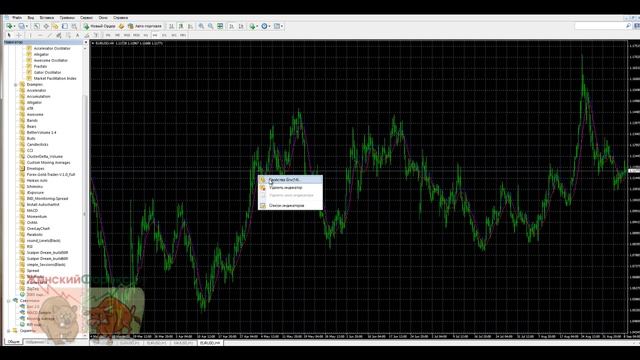Screen dimensions: 640x360
Task: Open the indicators list green plus icon
Action: [x=252, y=26]
